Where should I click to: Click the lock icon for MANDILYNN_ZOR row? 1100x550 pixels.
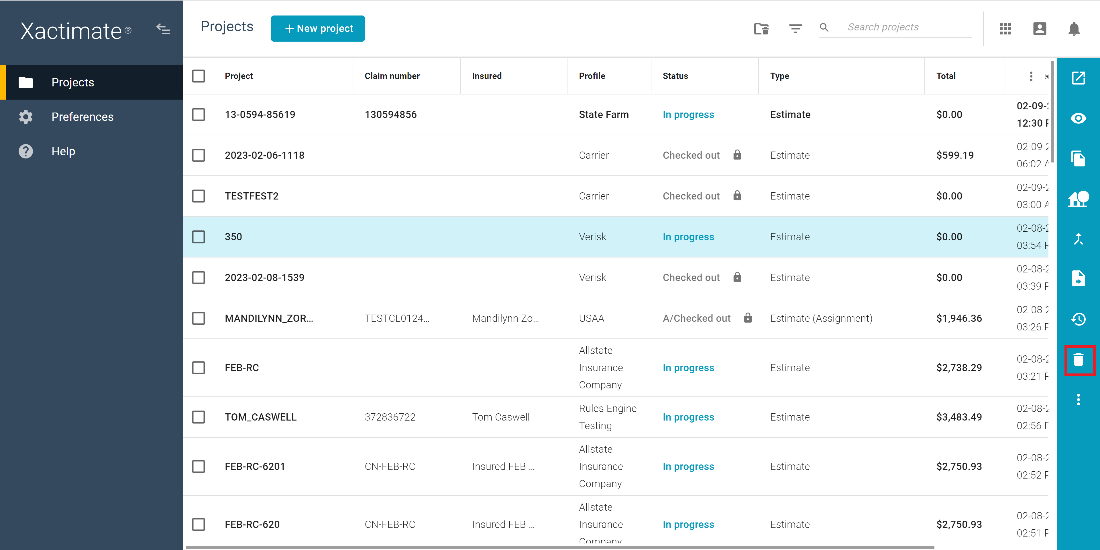748,318
